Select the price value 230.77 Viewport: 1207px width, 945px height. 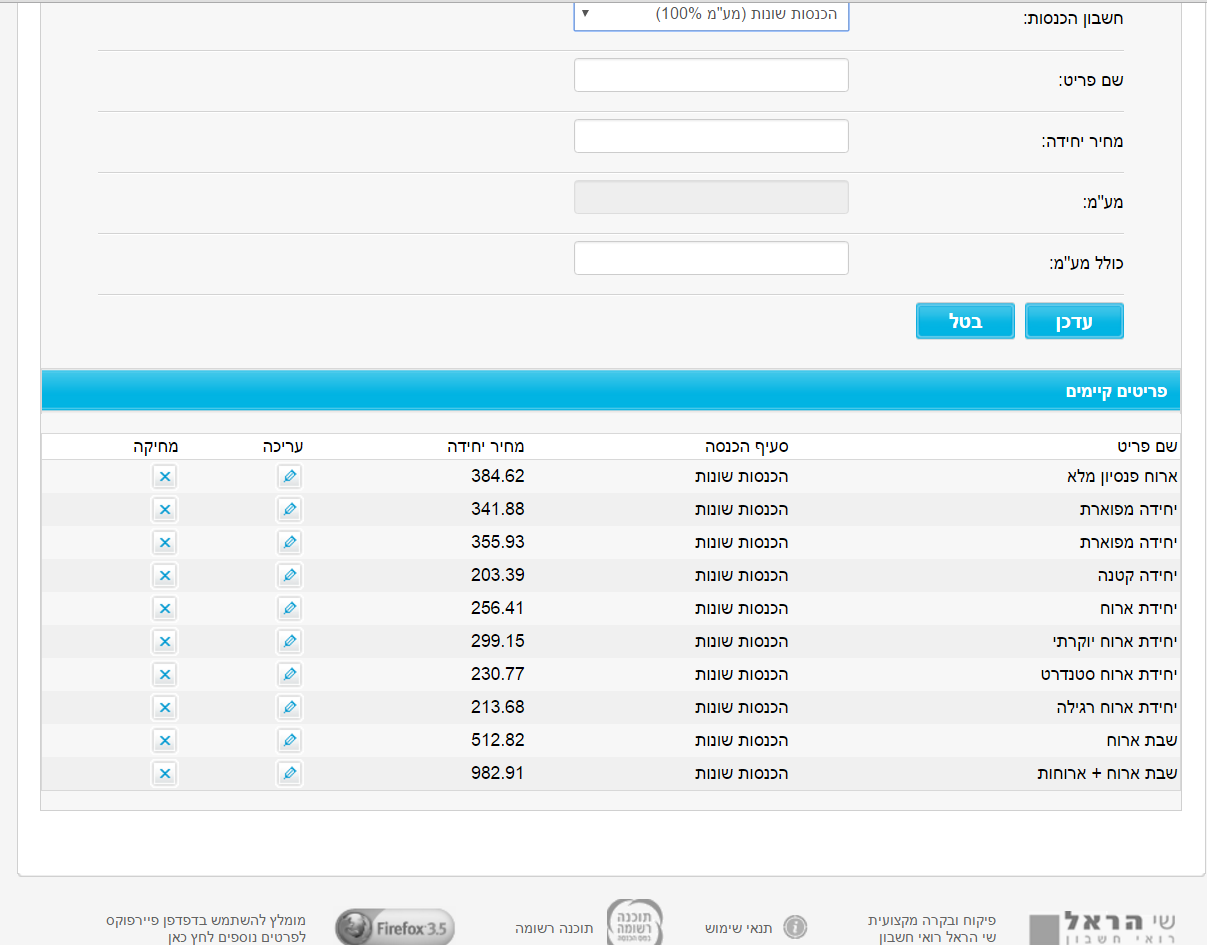498,675
